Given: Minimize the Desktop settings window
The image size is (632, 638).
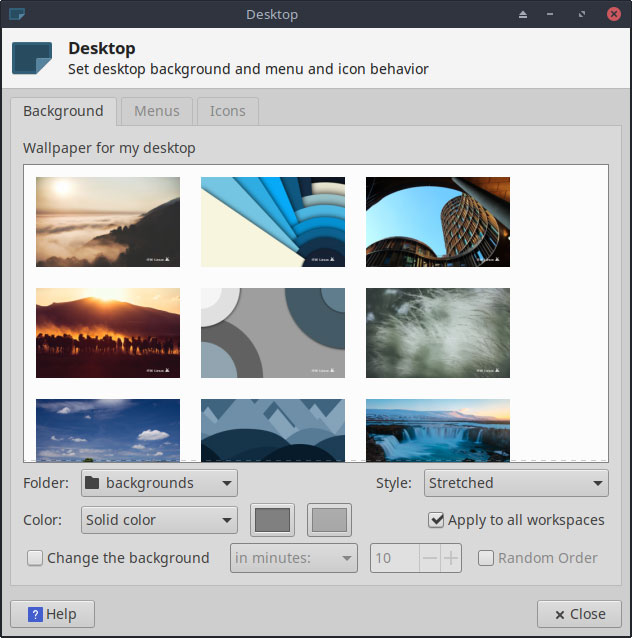Looking at the screenshot, I should point(550,15).
